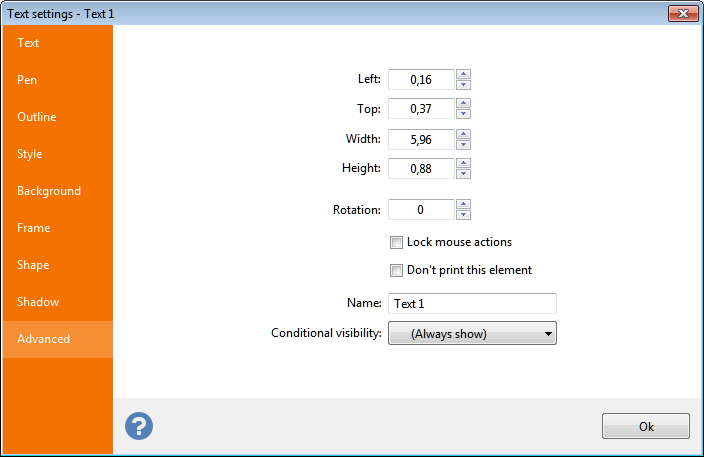This screenshot has width=704, height=457.
Task: Increase the Left value with up arrow
Action: tap(463, 74)
